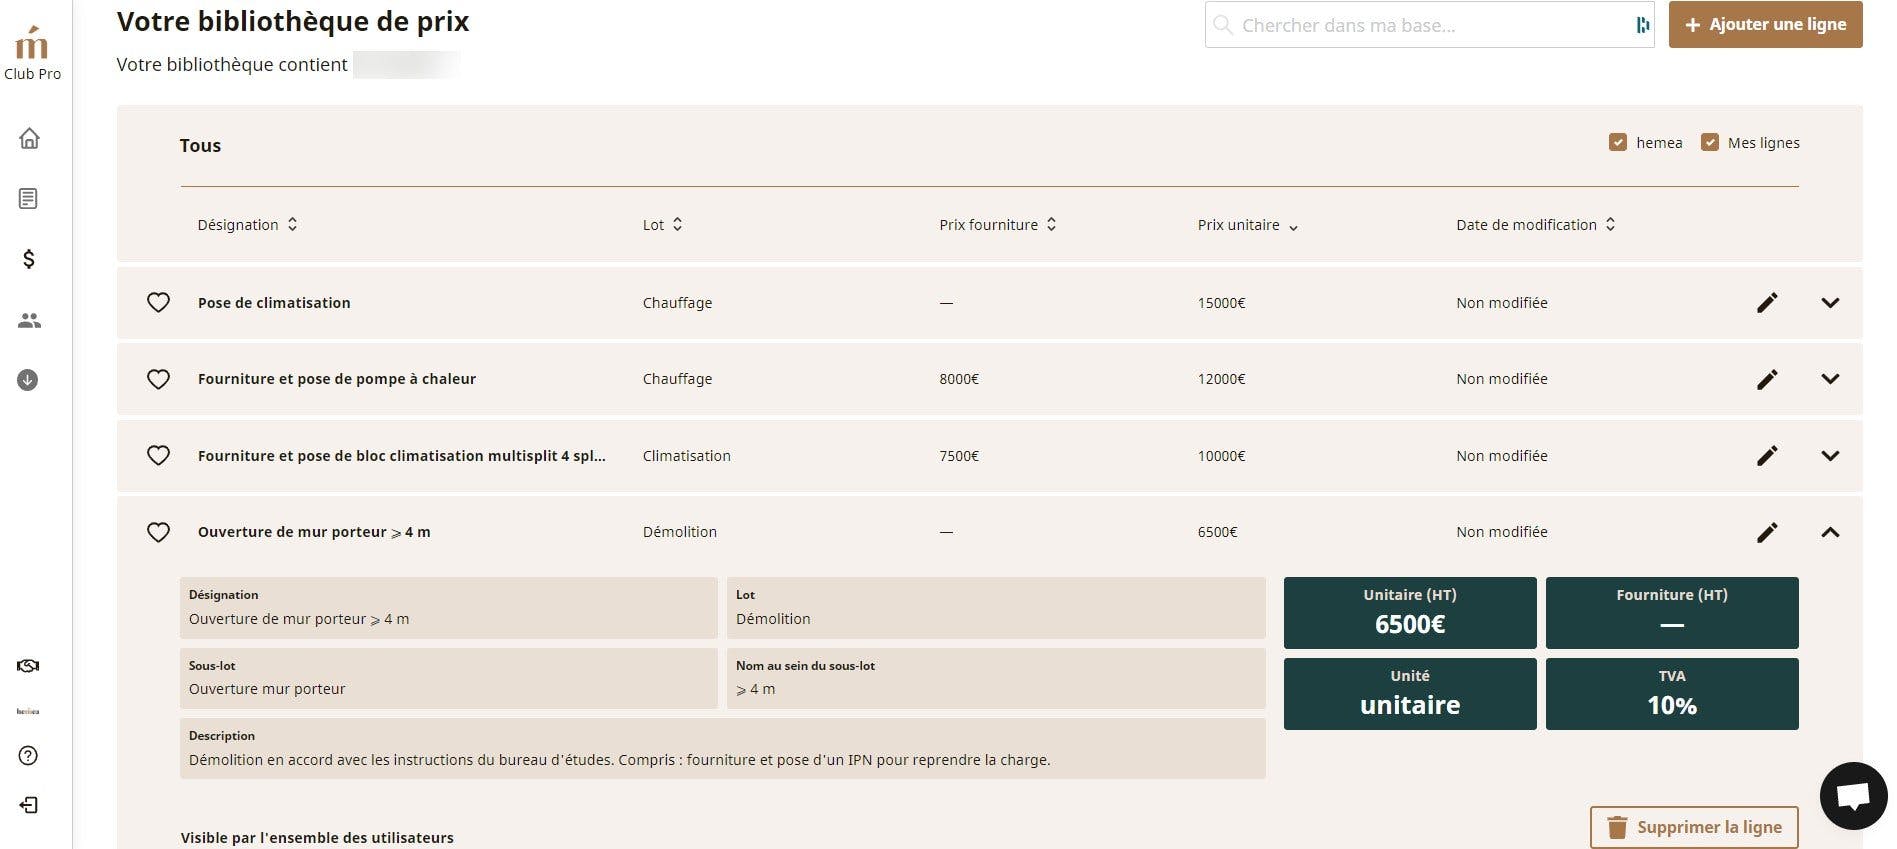This screenshot has height=849, width=1897.
Task: Edit the Pose de climatisation line
Action: point(1767,303)
